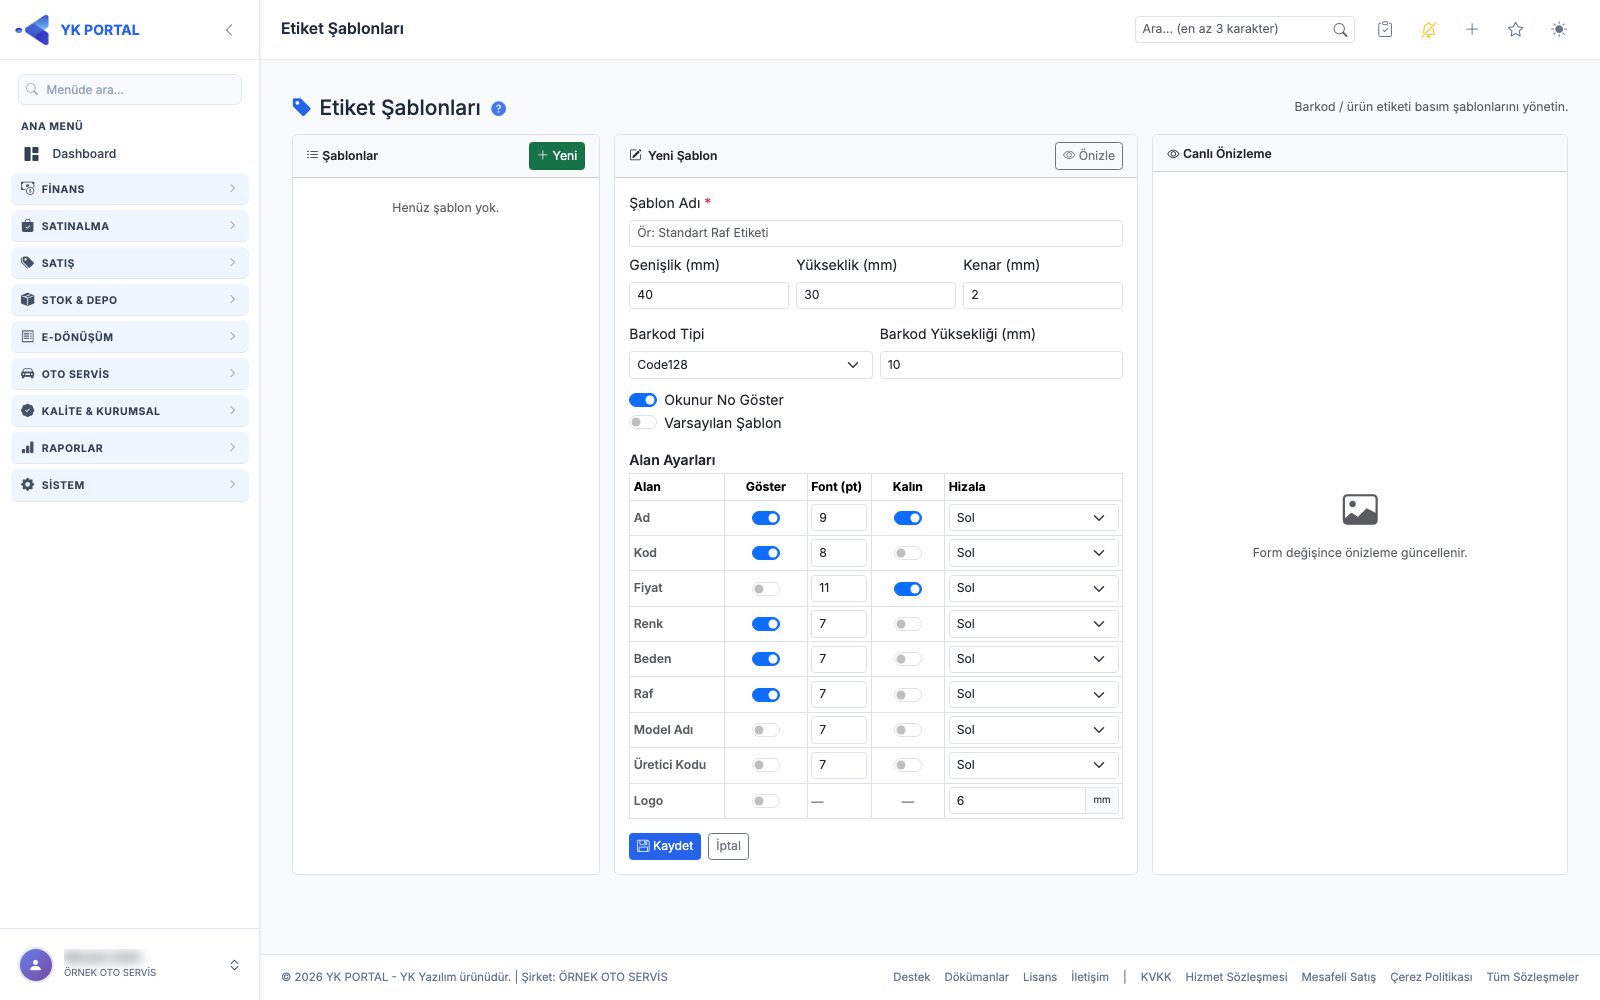The height and width of the screenshot is (1000, 1600).
Task: Click the plus quick-add icon in header
Action: [1472, 30]
